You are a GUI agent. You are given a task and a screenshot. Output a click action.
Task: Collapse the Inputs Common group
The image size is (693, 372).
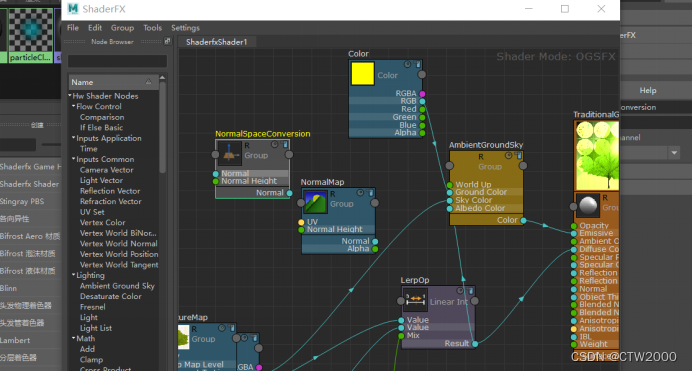[x=74, y=159]
